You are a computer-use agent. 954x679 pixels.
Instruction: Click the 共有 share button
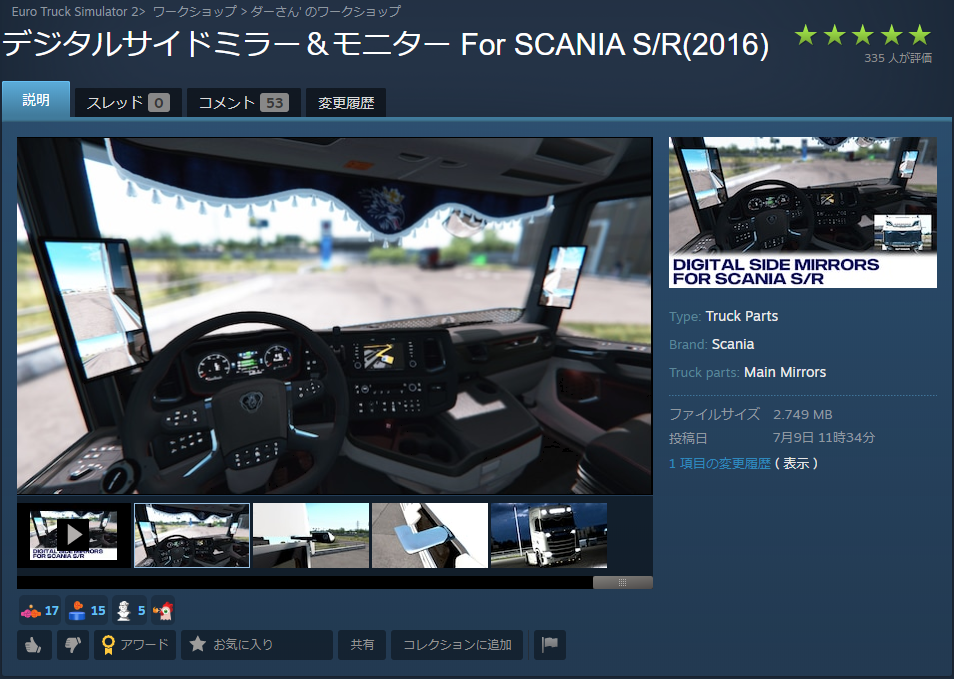362,645
